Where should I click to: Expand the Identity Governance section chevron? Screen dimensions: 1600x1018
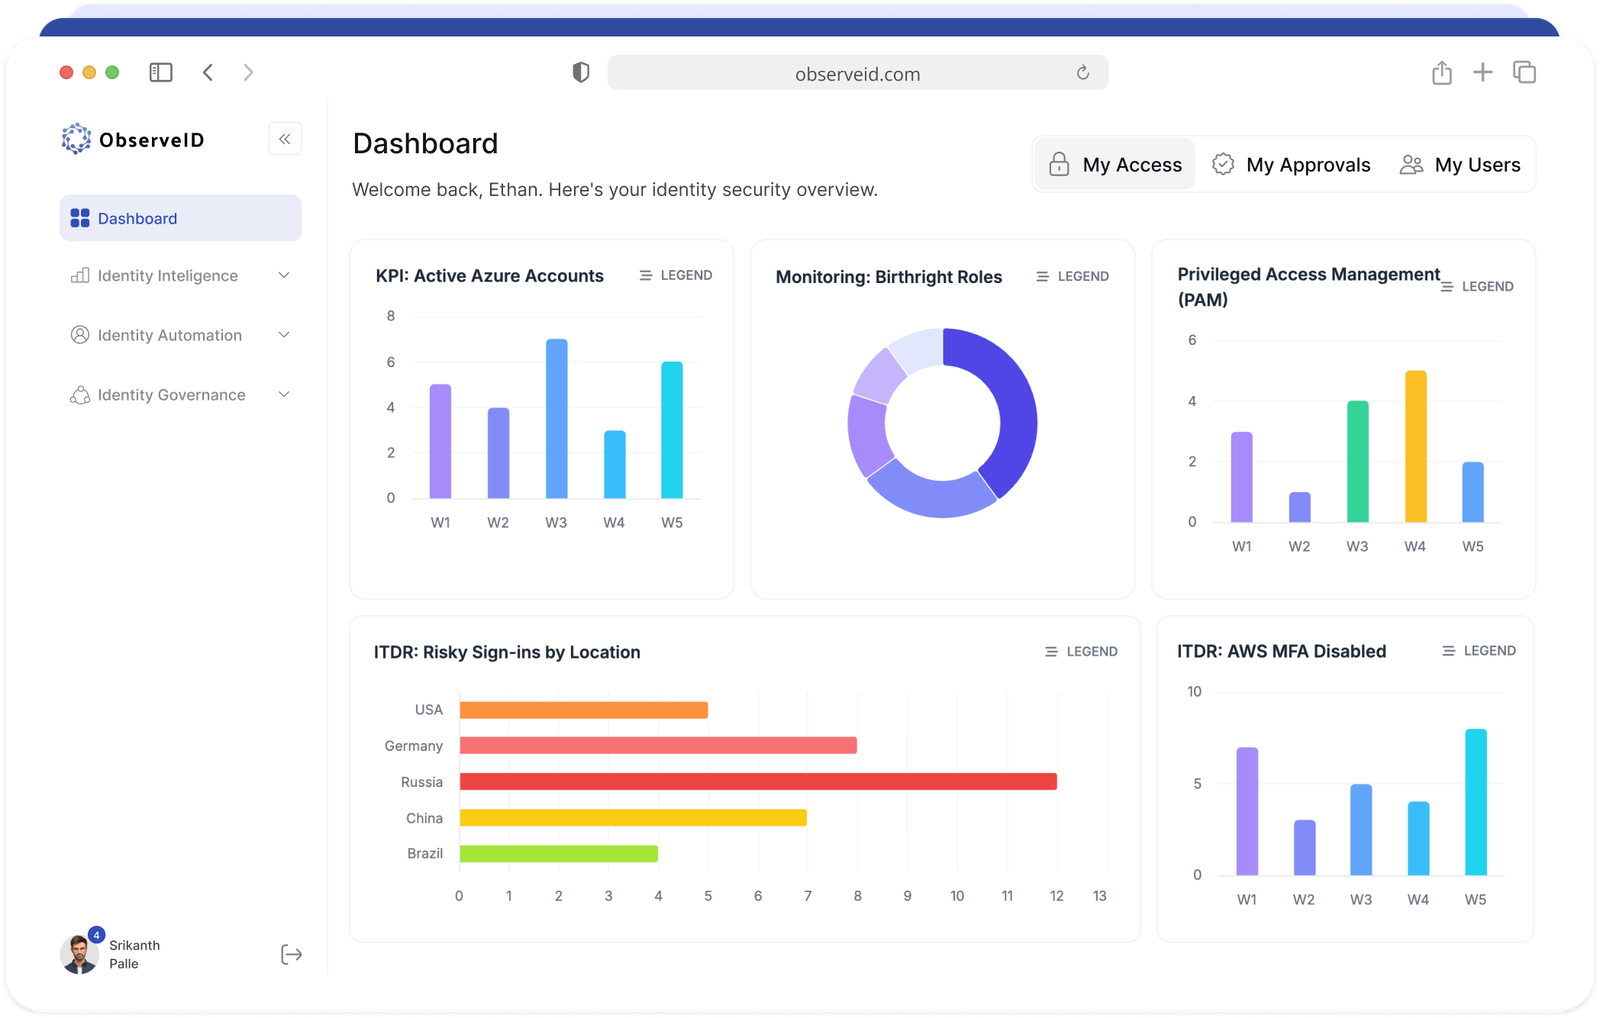284,395
